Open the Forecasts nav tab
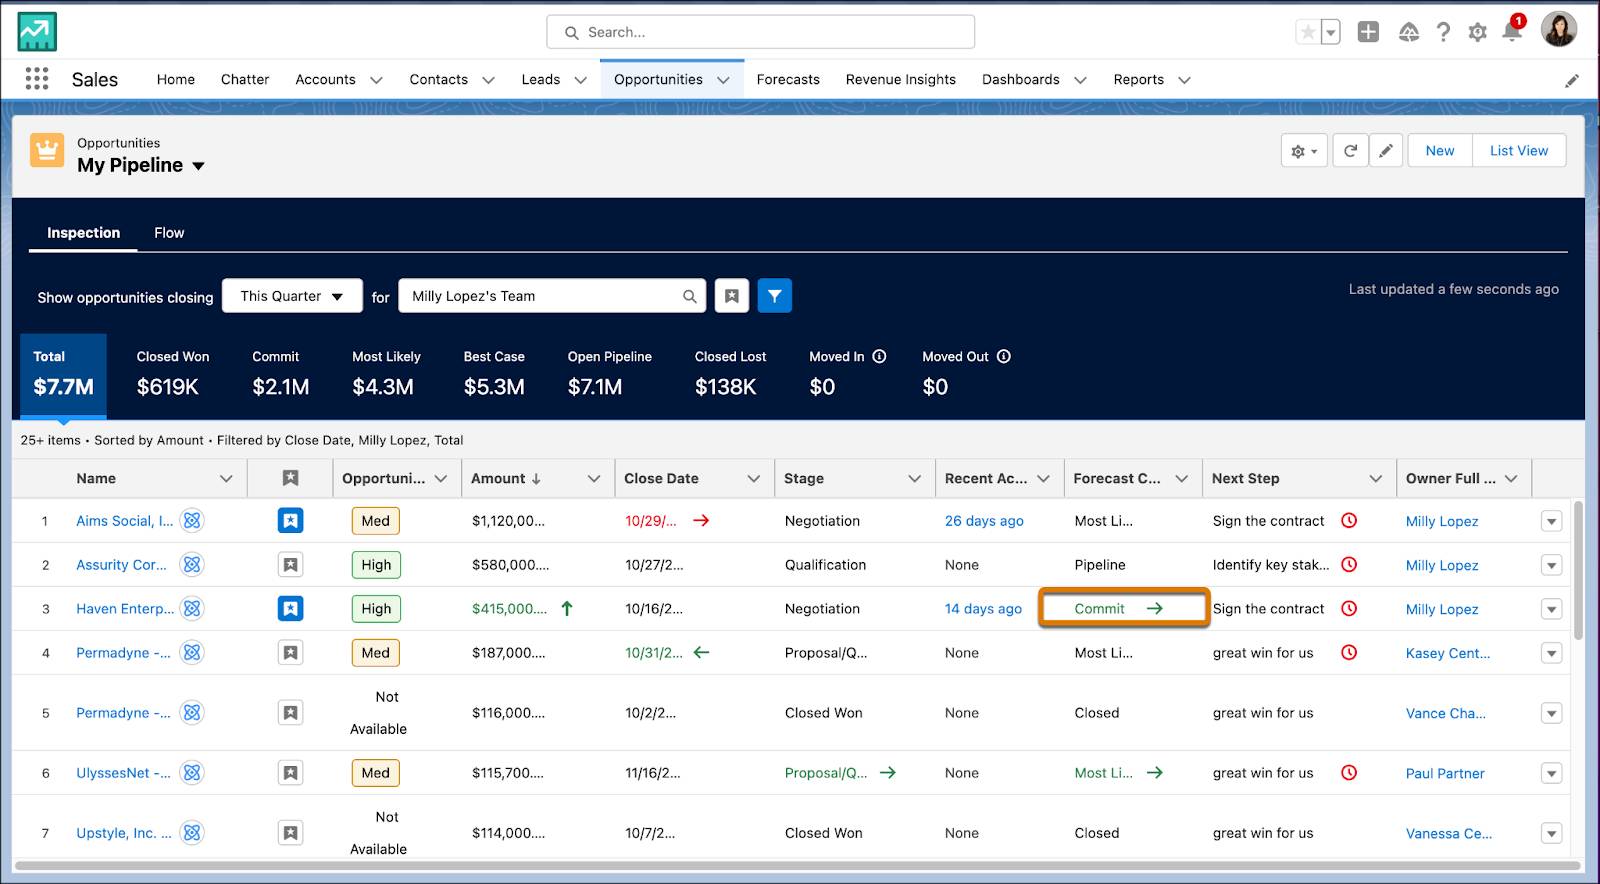1600x884 pixels. click(788, 80)
